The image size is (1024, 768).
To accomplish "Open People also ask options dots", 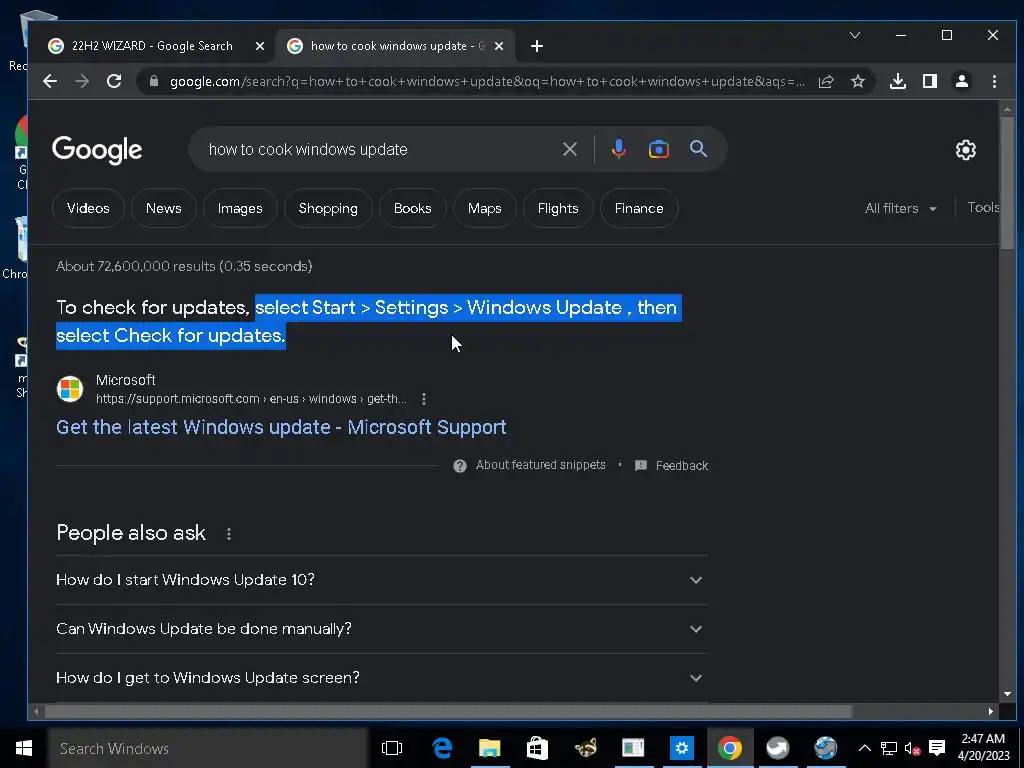I will point(229,534).
